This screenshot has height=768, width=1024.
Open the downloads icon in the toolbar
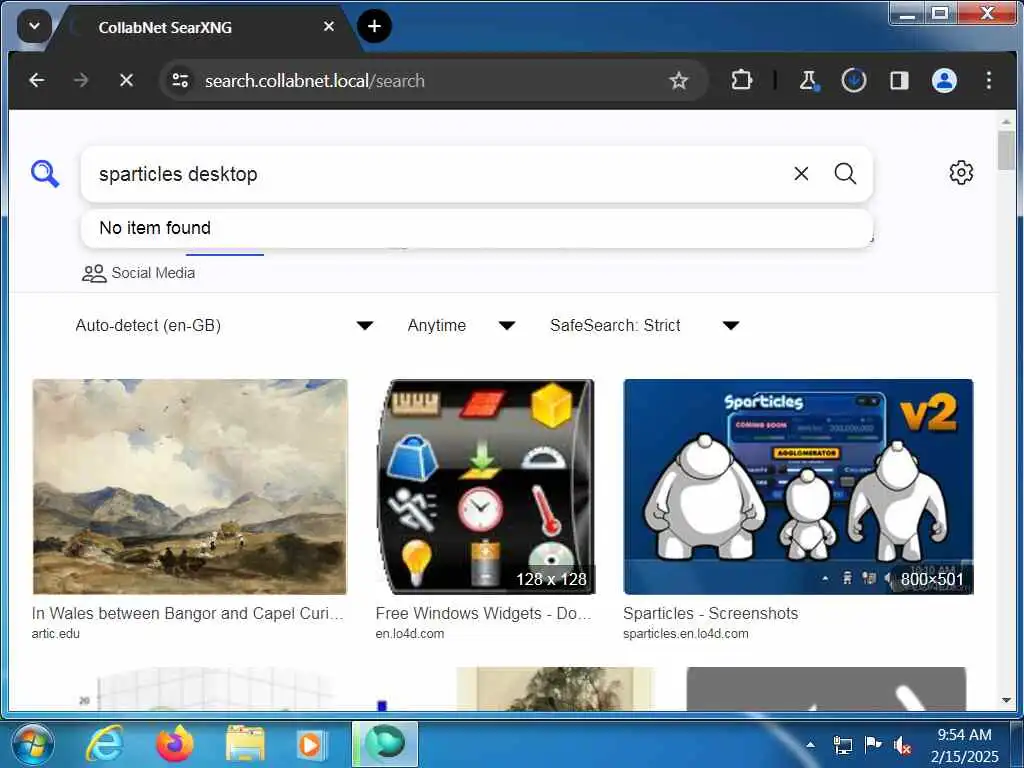click(x=854, y=80)
